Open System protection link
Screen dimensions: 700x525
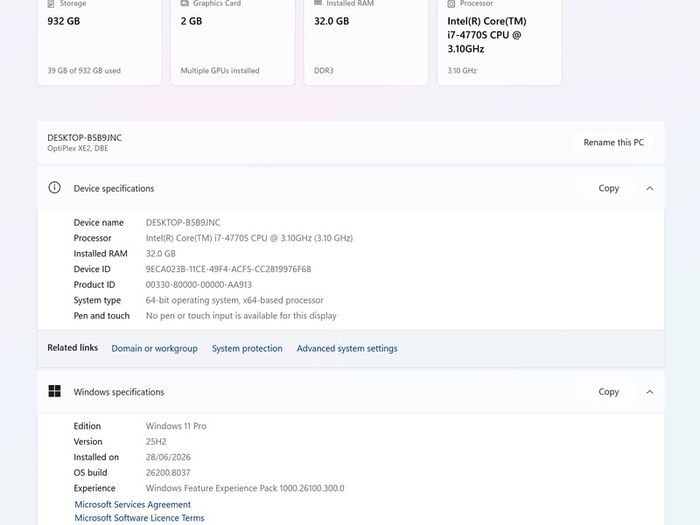[247, 348]
